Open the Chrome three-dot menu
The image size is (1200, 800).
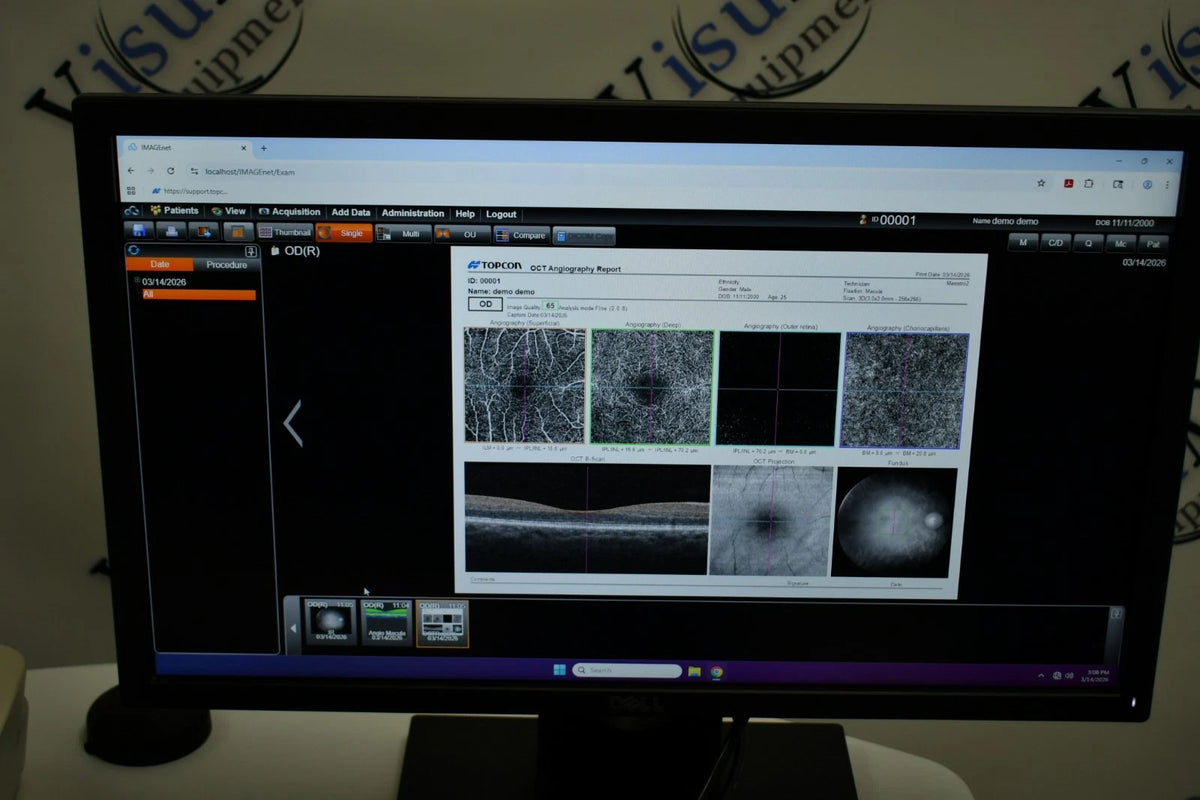click(1168, 185)
